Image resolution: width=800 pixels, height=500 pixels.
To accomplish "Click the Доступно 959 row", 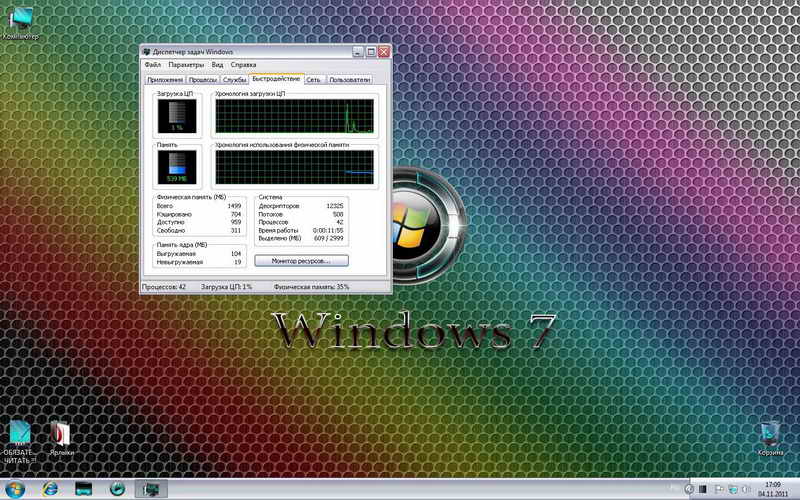I will click(x=199, y=222).
